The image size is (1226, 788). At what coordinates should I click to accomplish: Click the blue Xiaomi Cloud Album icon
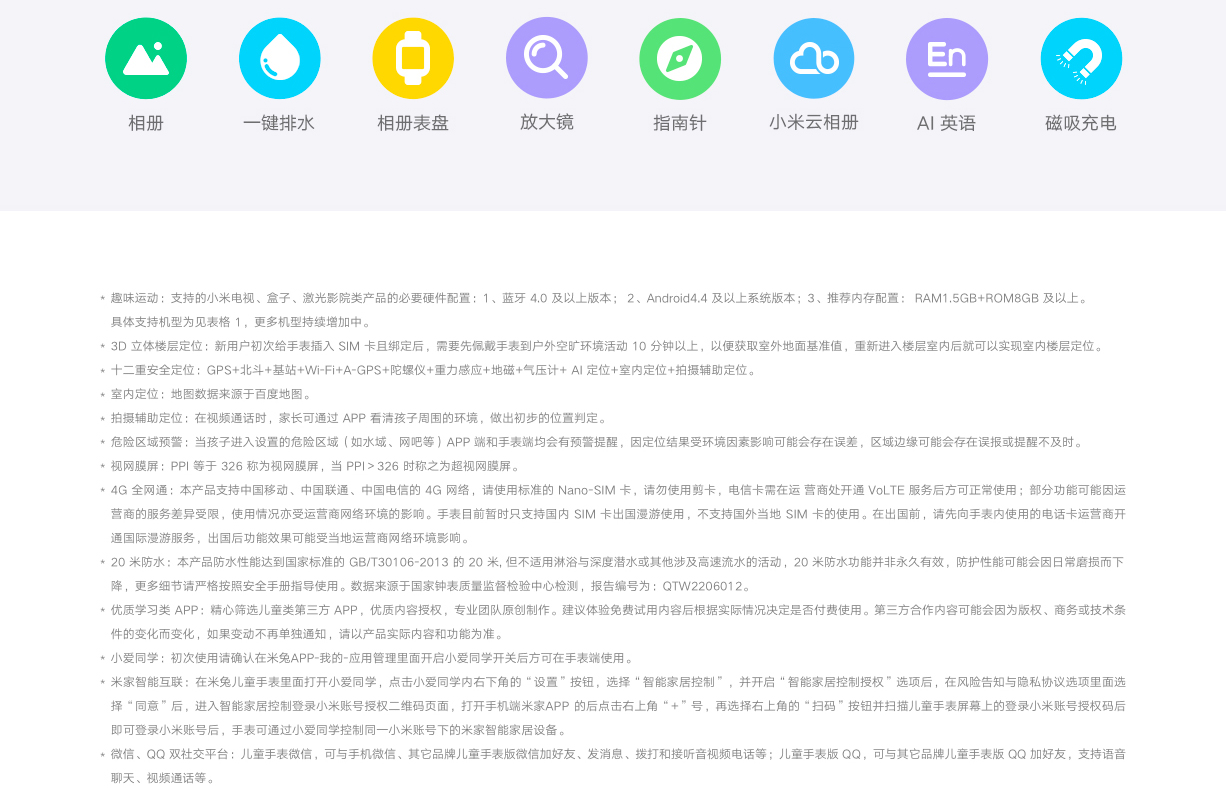coord(814,59)
